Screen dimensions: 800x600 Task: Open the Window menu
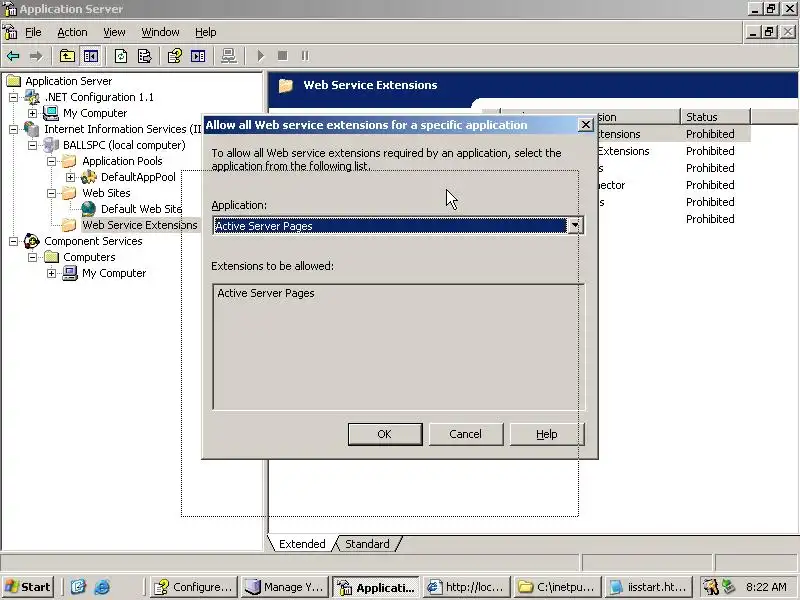pyautogui.click(x=160, y=32)
